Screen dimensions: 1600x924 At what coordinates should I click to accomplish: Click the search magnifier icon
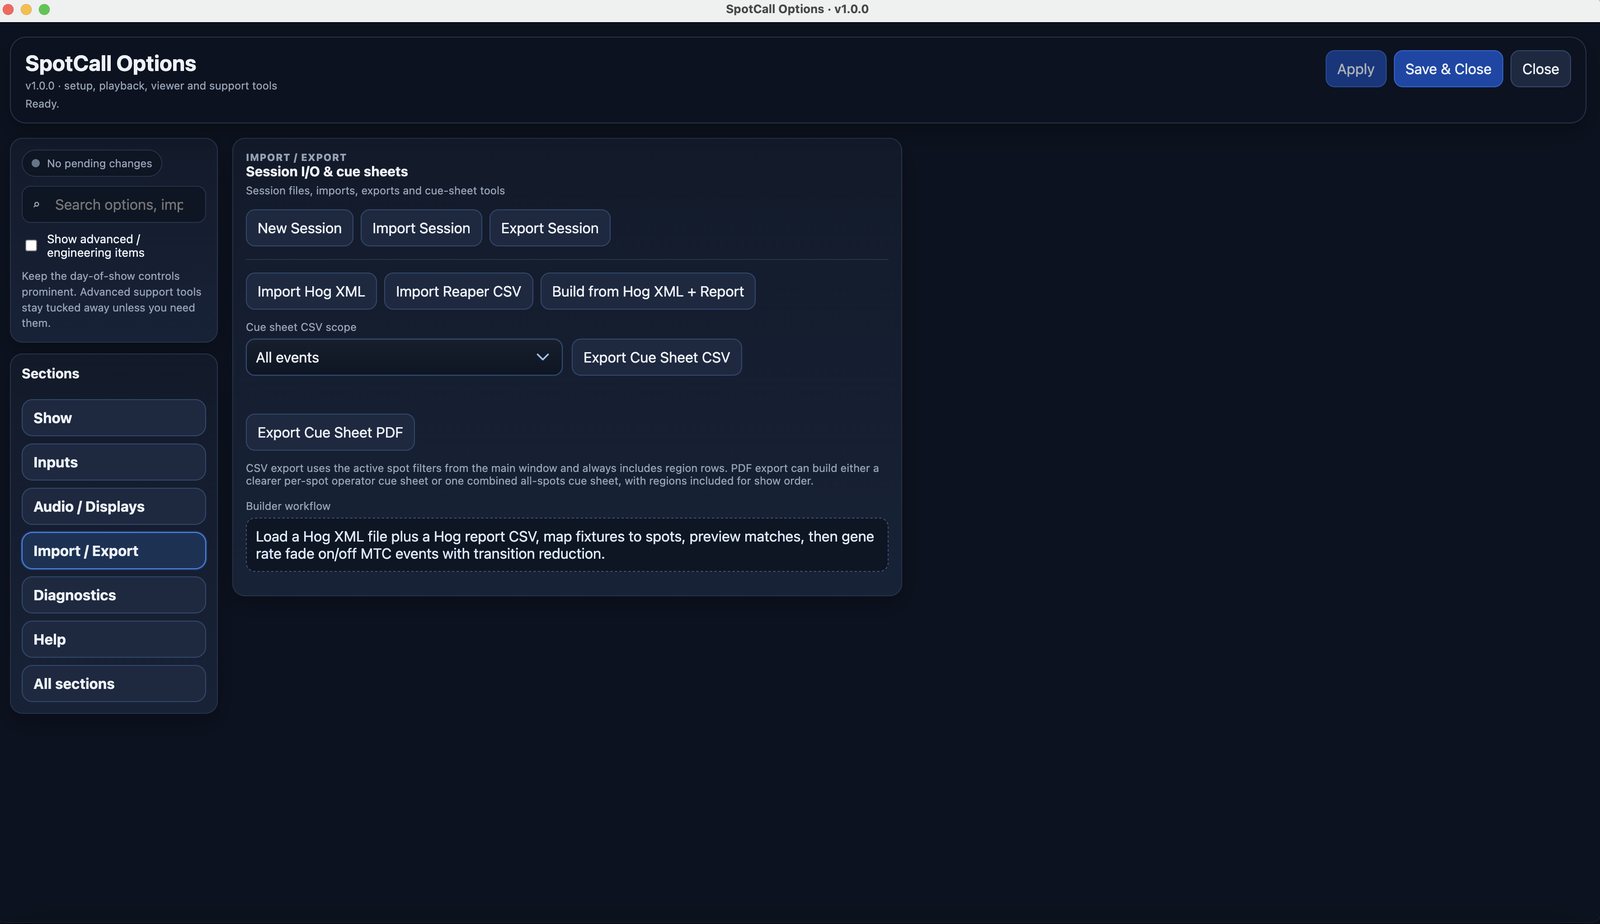pyautogui.click(x=36, y=205)
